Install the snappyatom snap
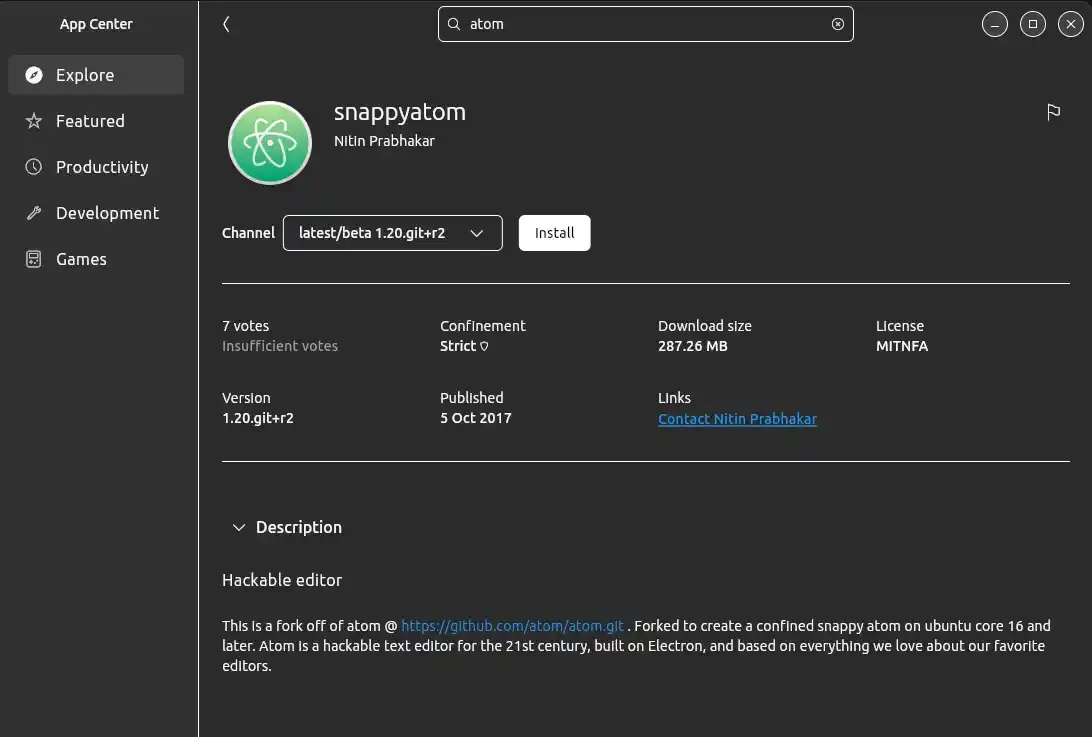The height and width of the screenshot is (737, 1092). click(554, 233)
